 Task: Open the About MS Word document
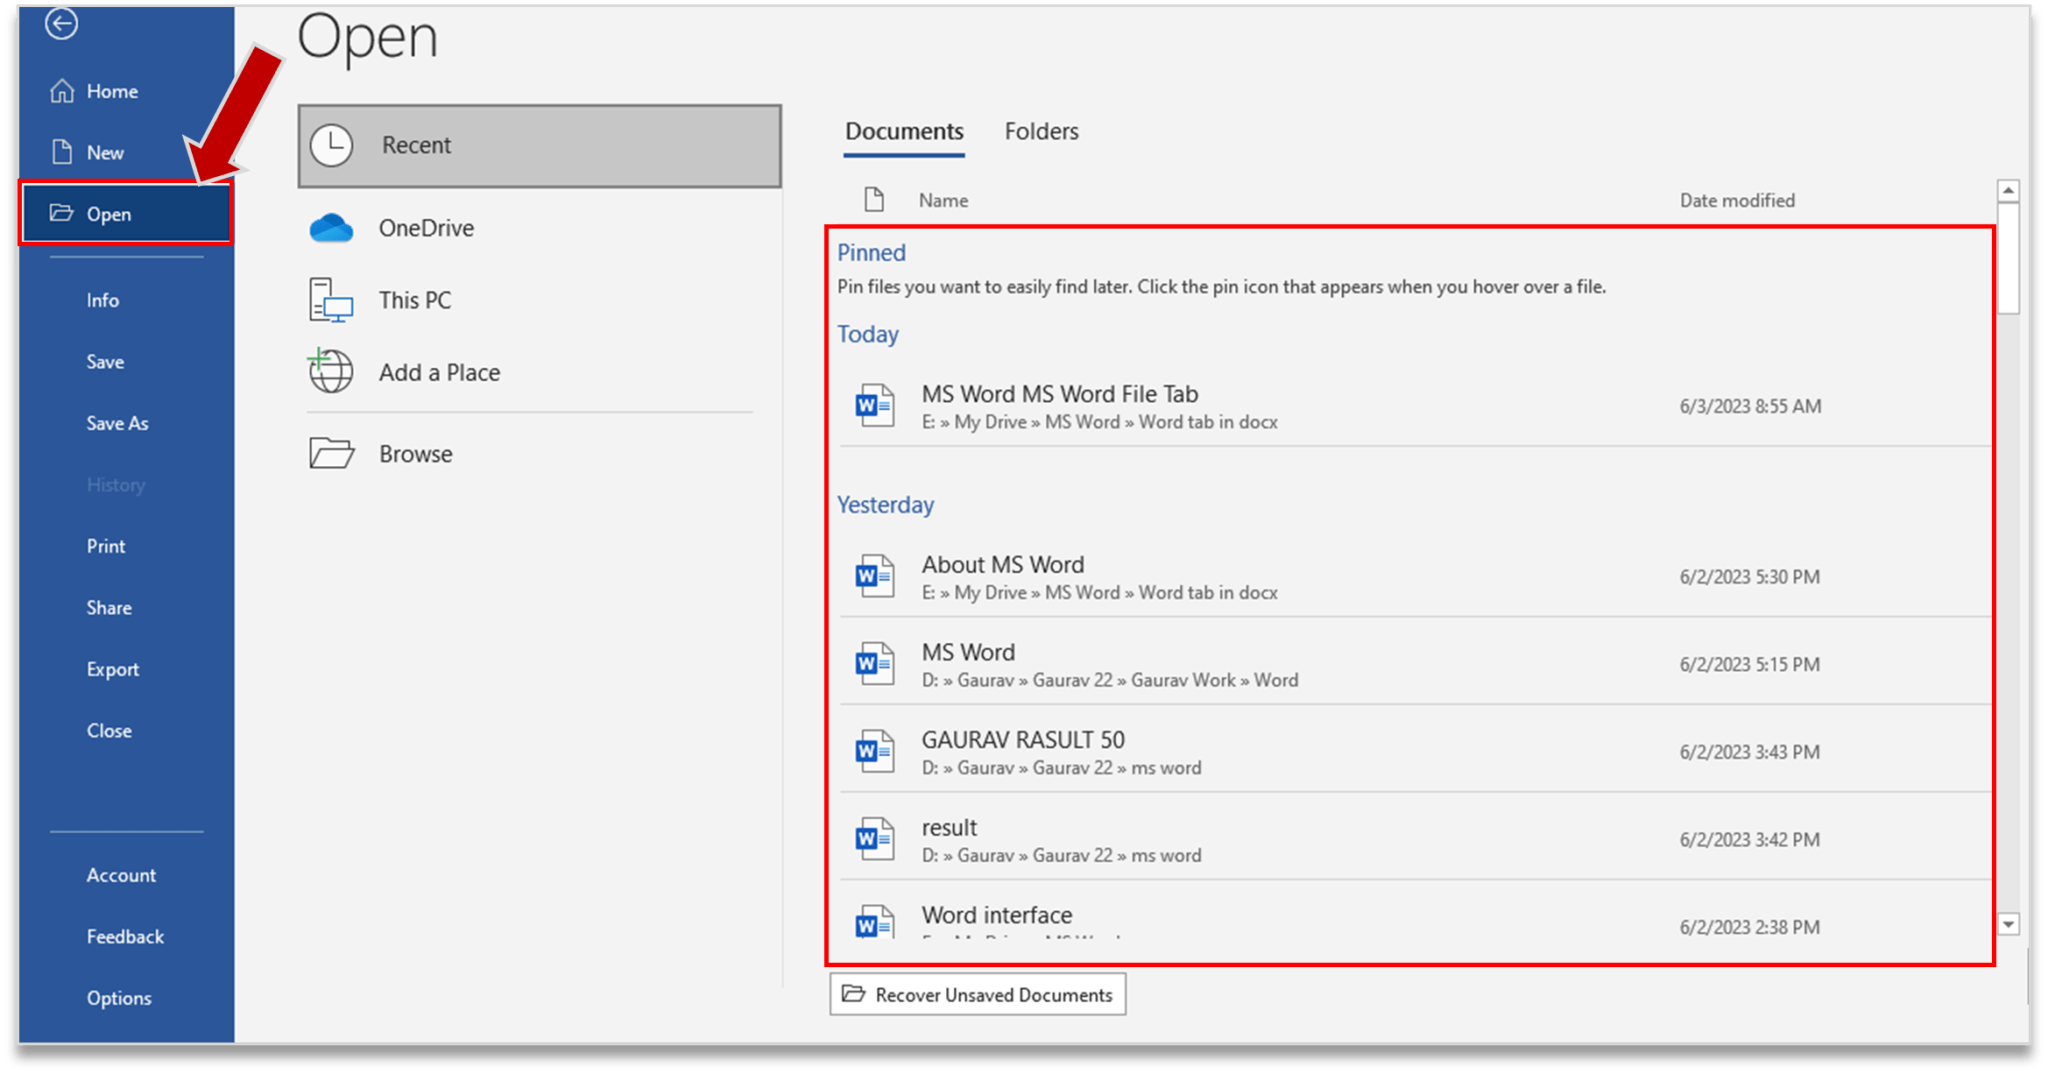[x=1414, y=577]
